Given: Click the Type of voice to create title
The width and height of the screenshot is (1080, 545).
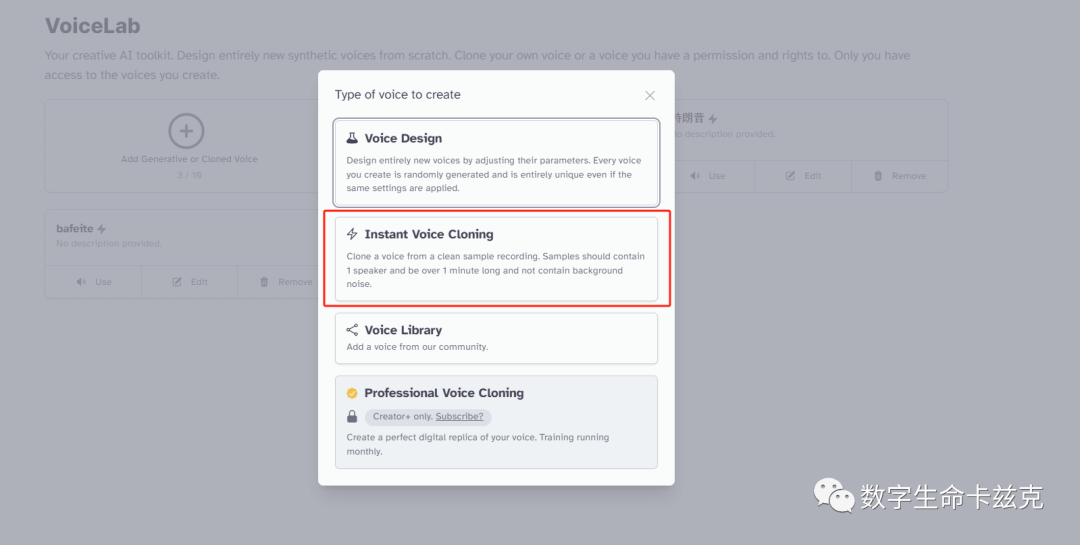Looking at the screenshot, I should pyautogui.click(x=397, y=94).
